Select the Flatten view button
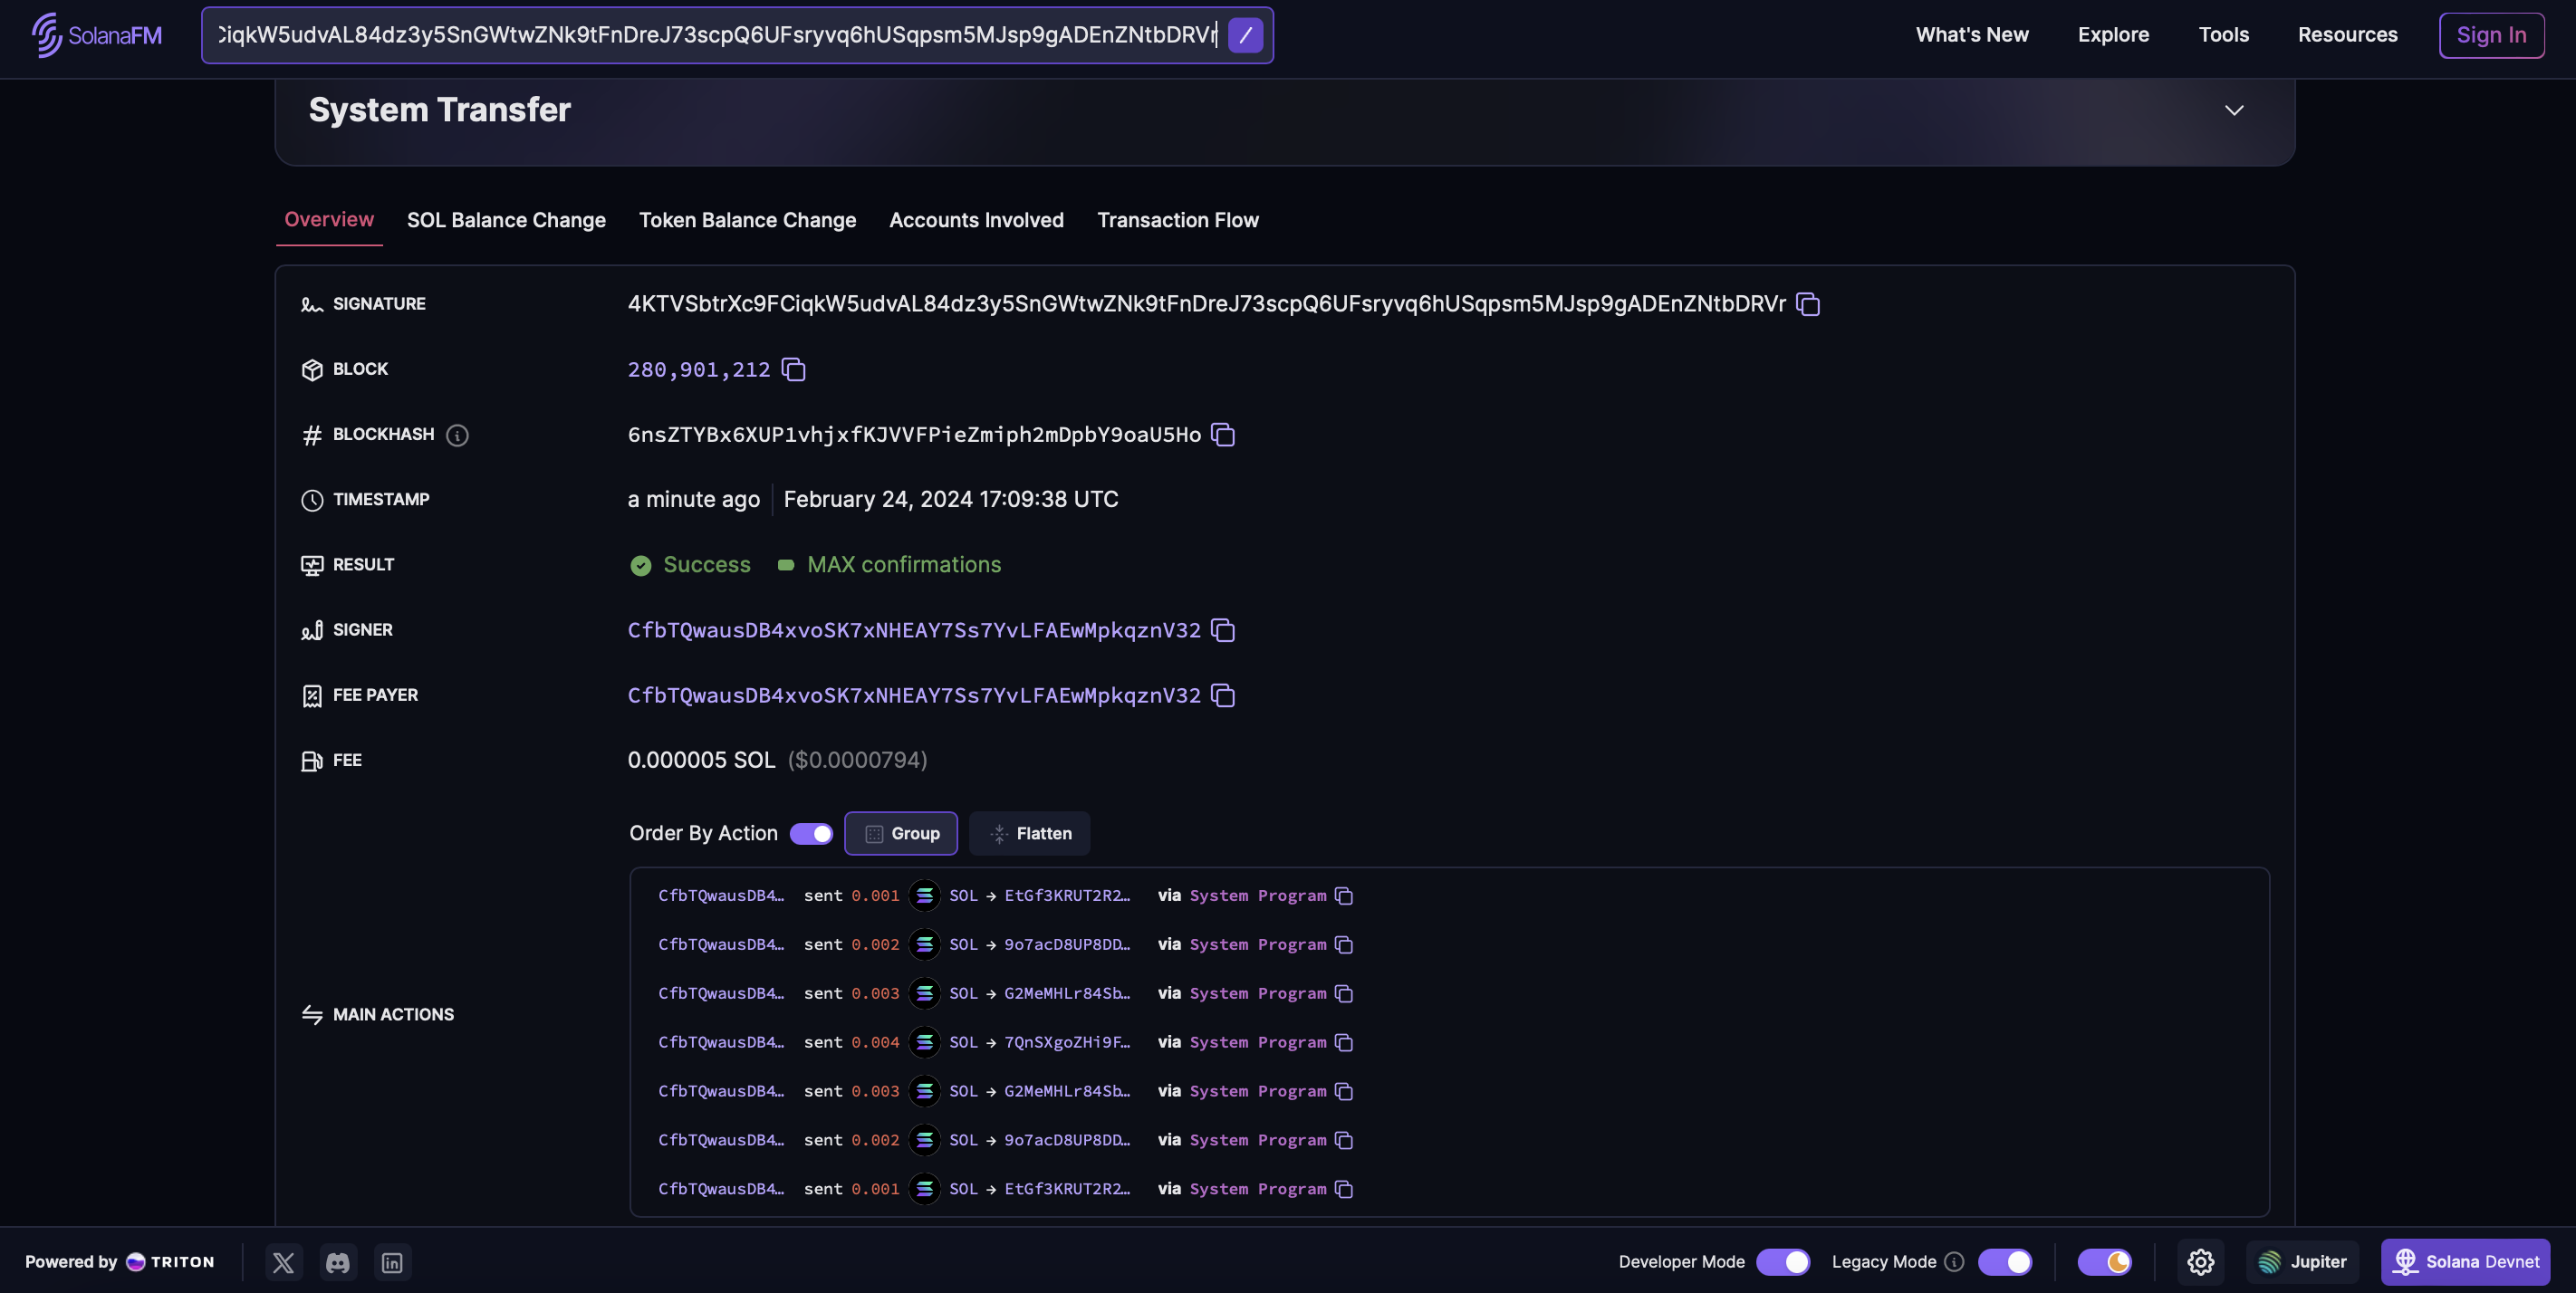This screenshot has height=1293, width=2576. (1029, 834)
